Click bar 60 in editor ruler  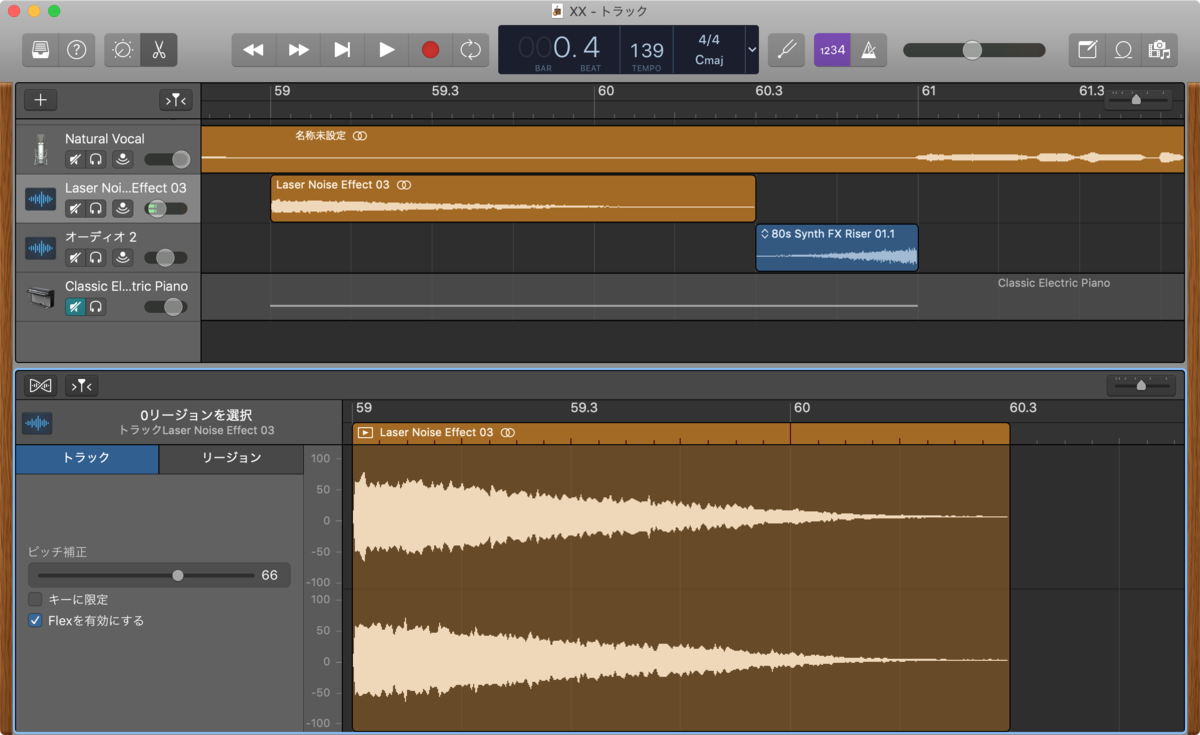(x=801, y=408)
